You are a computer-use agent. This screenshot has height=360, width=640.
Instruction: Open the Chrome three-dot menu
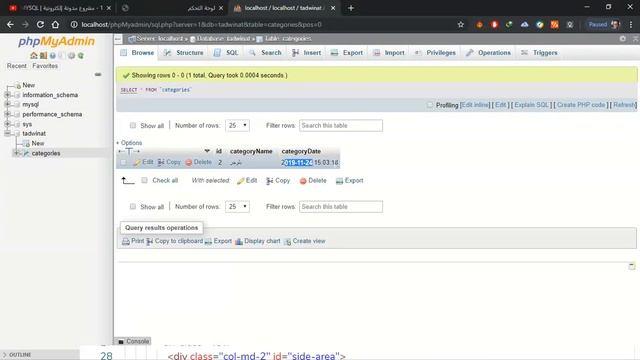click(631, 24)
